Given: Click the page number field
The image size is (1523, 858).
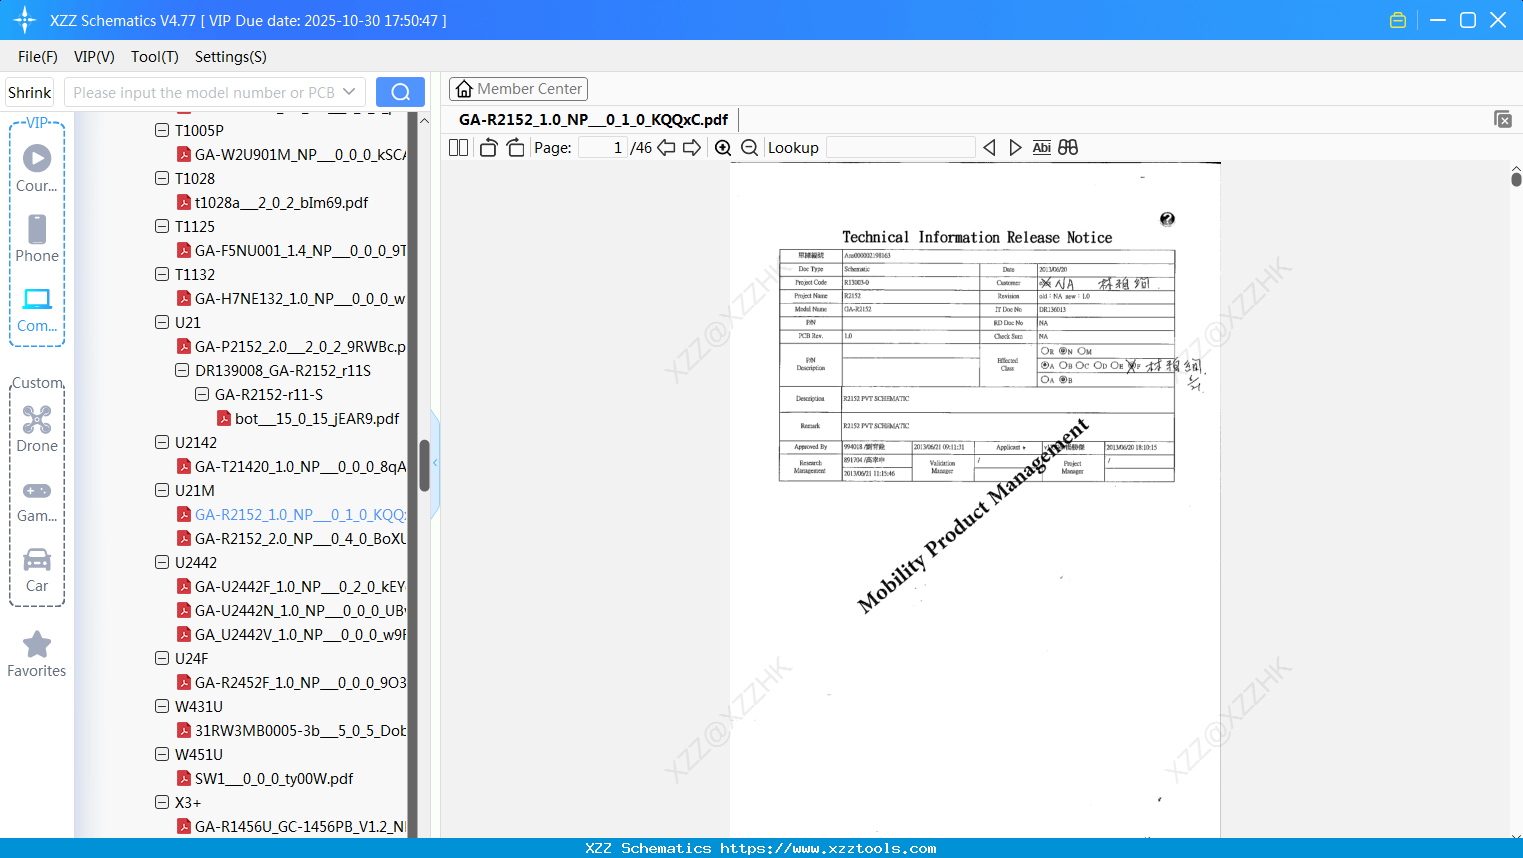Looking at the screenshot, I should (x=603, y=148).
